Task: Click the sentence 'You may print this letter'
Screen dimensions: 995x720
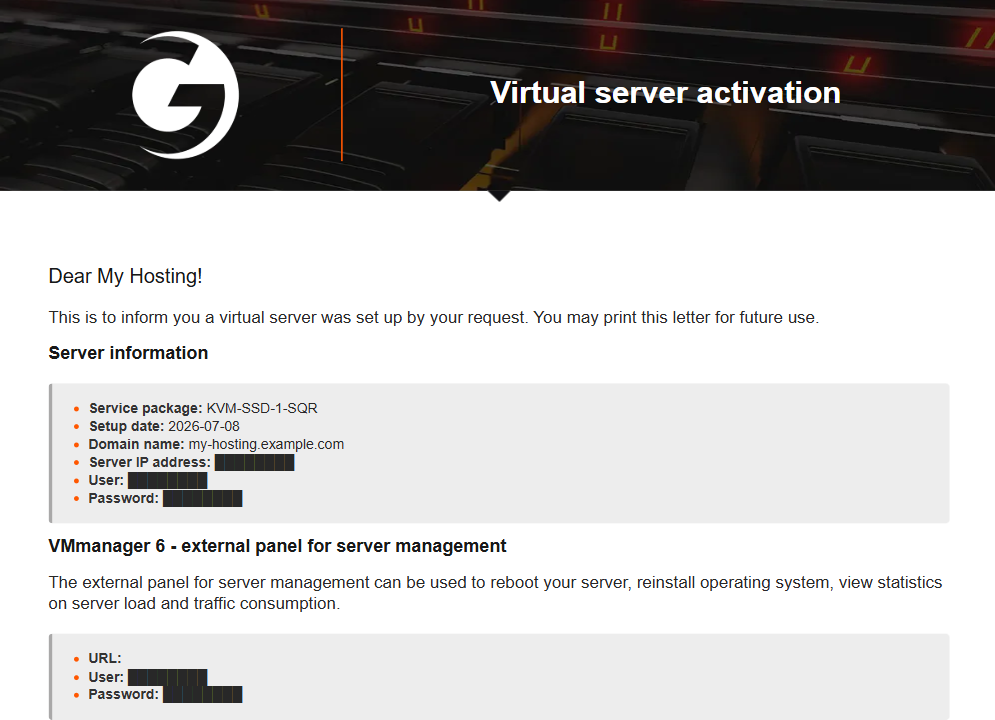Action: point(676,317)
